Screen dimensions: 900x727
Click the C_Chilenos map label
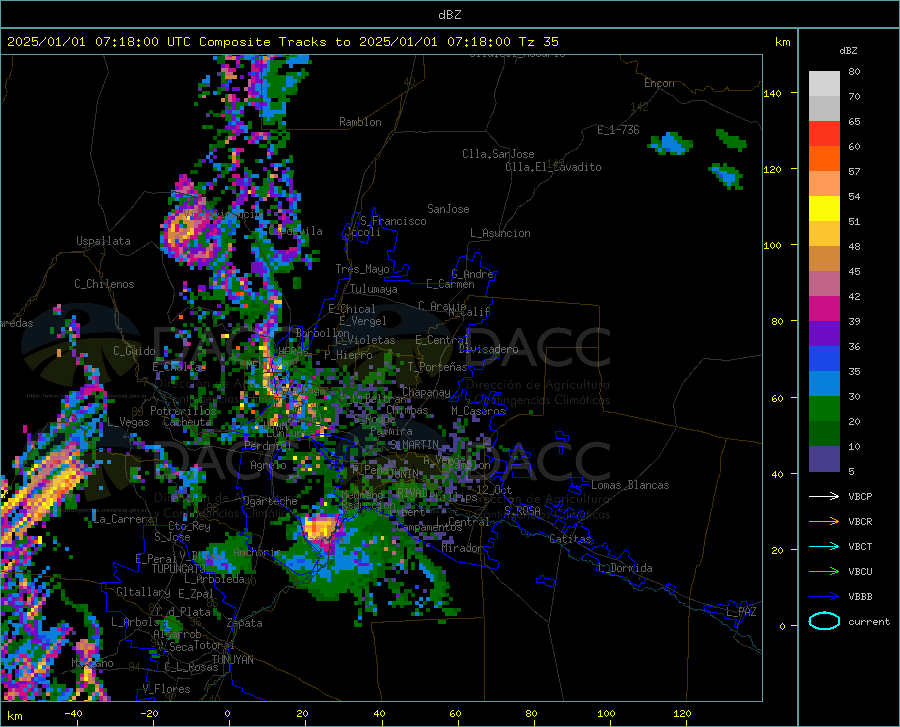click(104, 284)
